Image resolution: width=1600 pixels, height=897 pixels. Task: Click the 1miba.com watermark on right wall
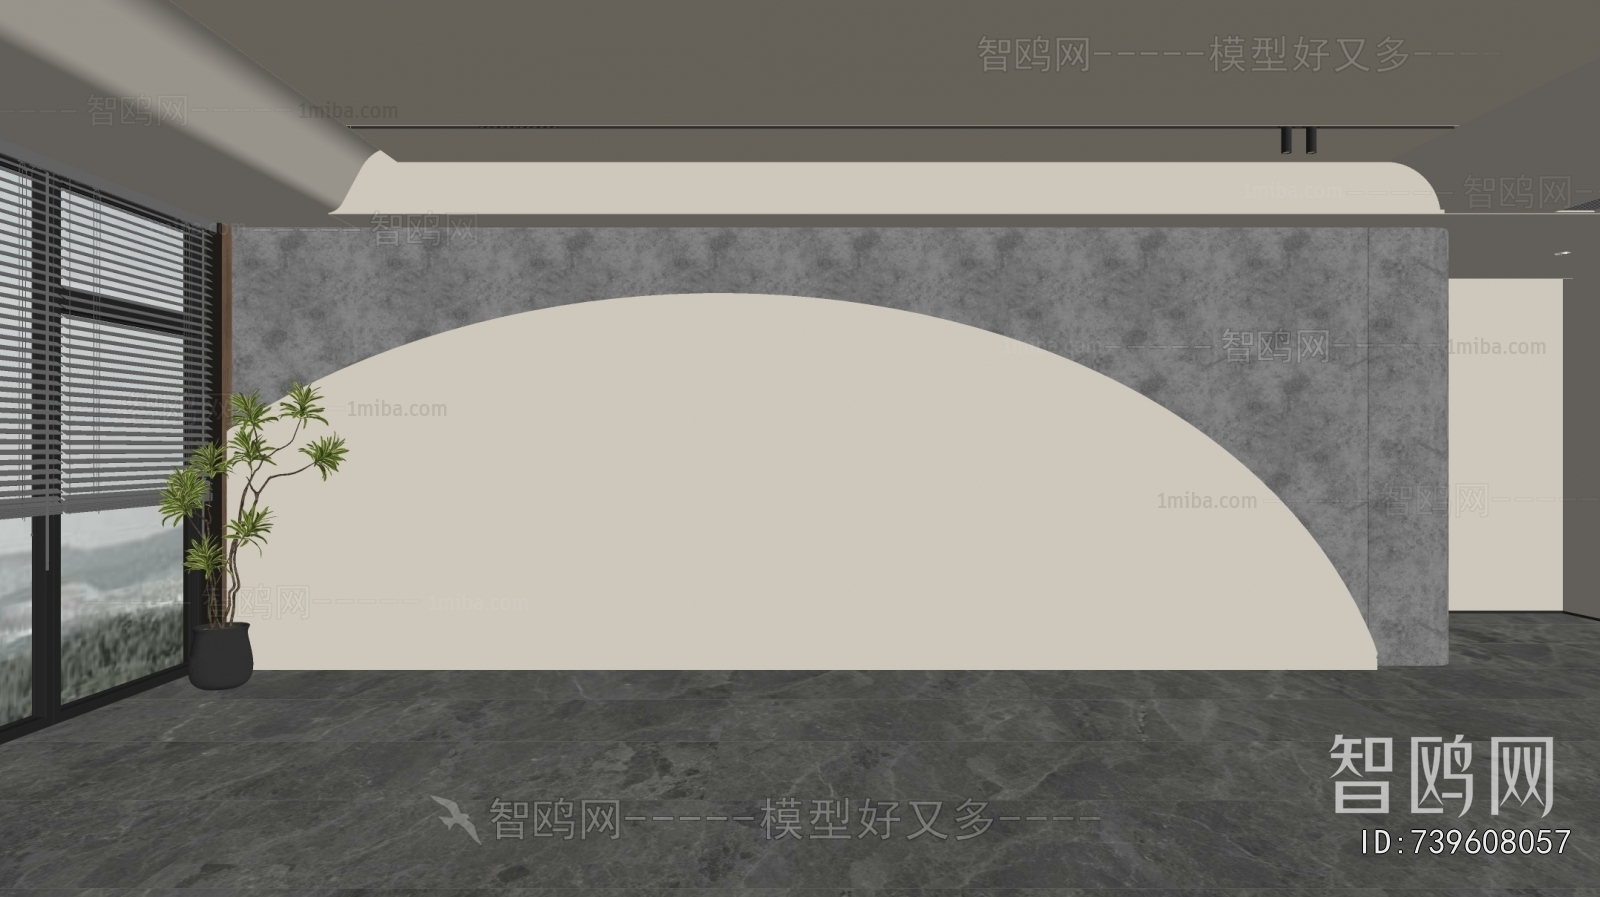pos(1496,347)
